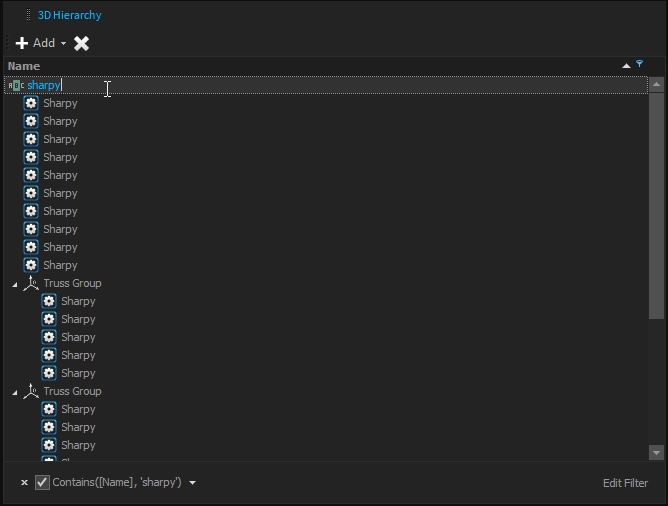
Task: Select the topmost Sharpy fixture gear icon
Action: click(x=31, y=103)
